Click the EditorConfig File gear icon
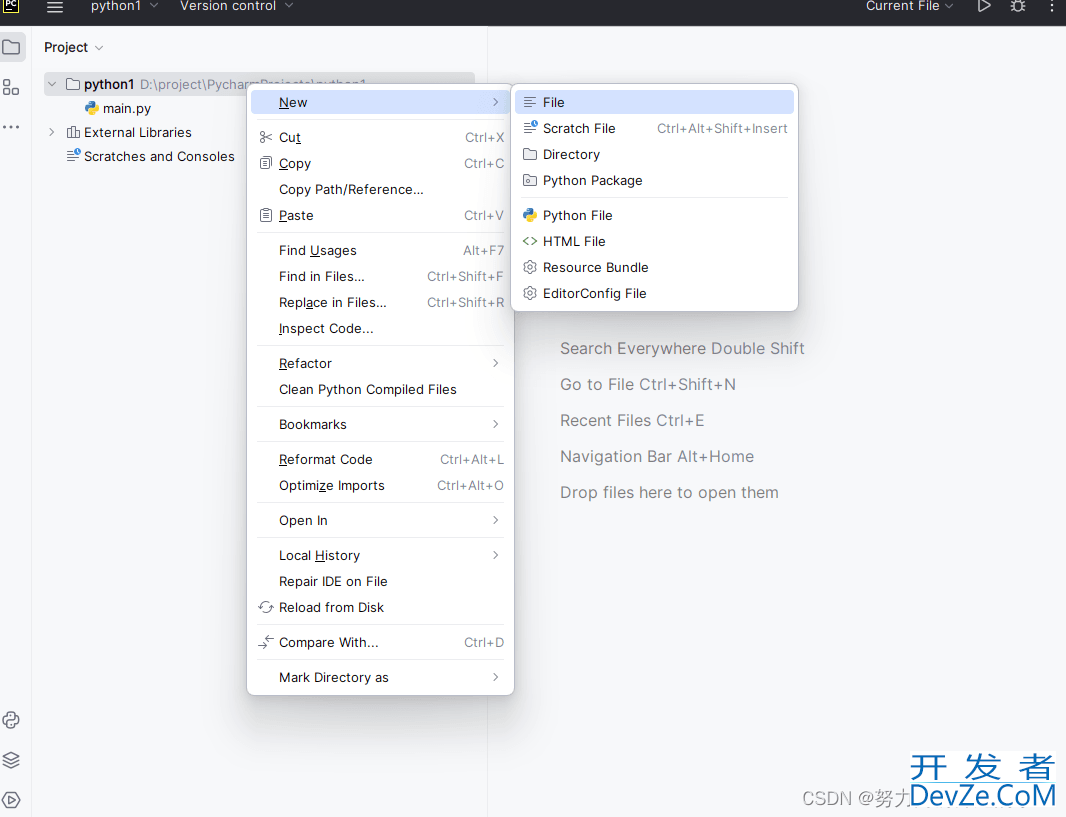1066x817 pixels. pyautogui.click(x=530, y=293)
